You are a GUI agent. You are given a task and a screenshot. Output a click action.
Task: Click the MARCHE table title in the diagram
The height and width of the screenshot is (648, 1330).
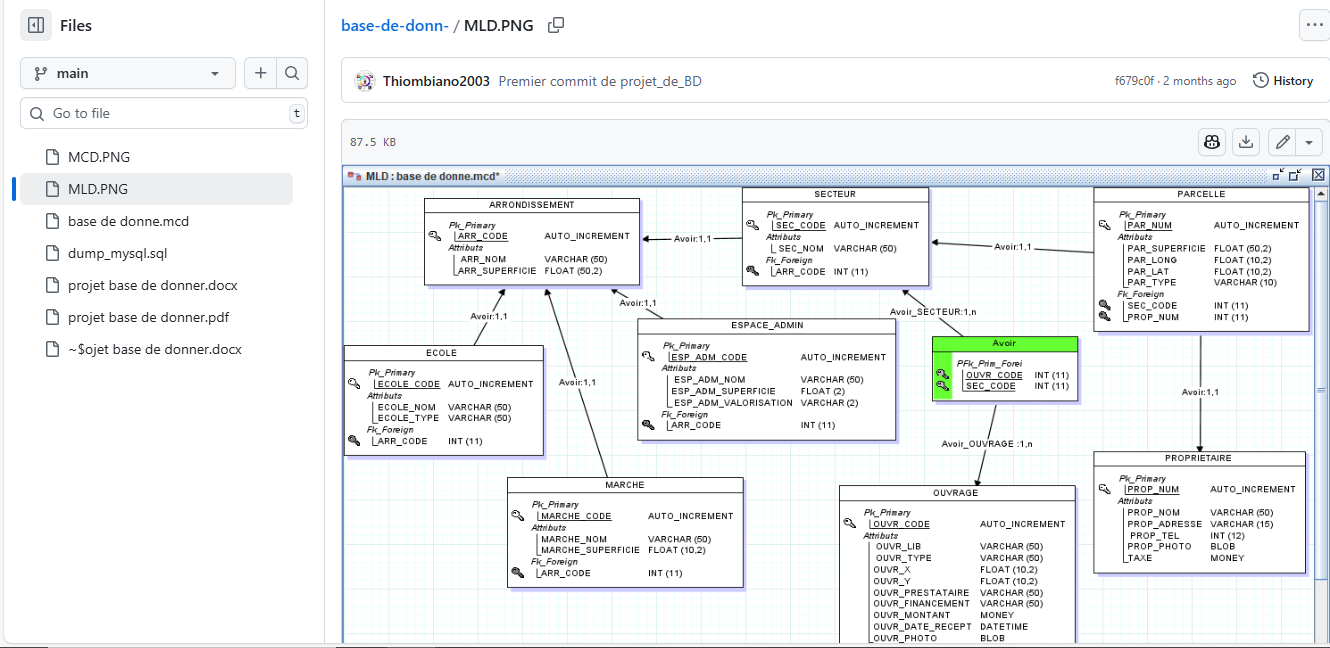625,484
